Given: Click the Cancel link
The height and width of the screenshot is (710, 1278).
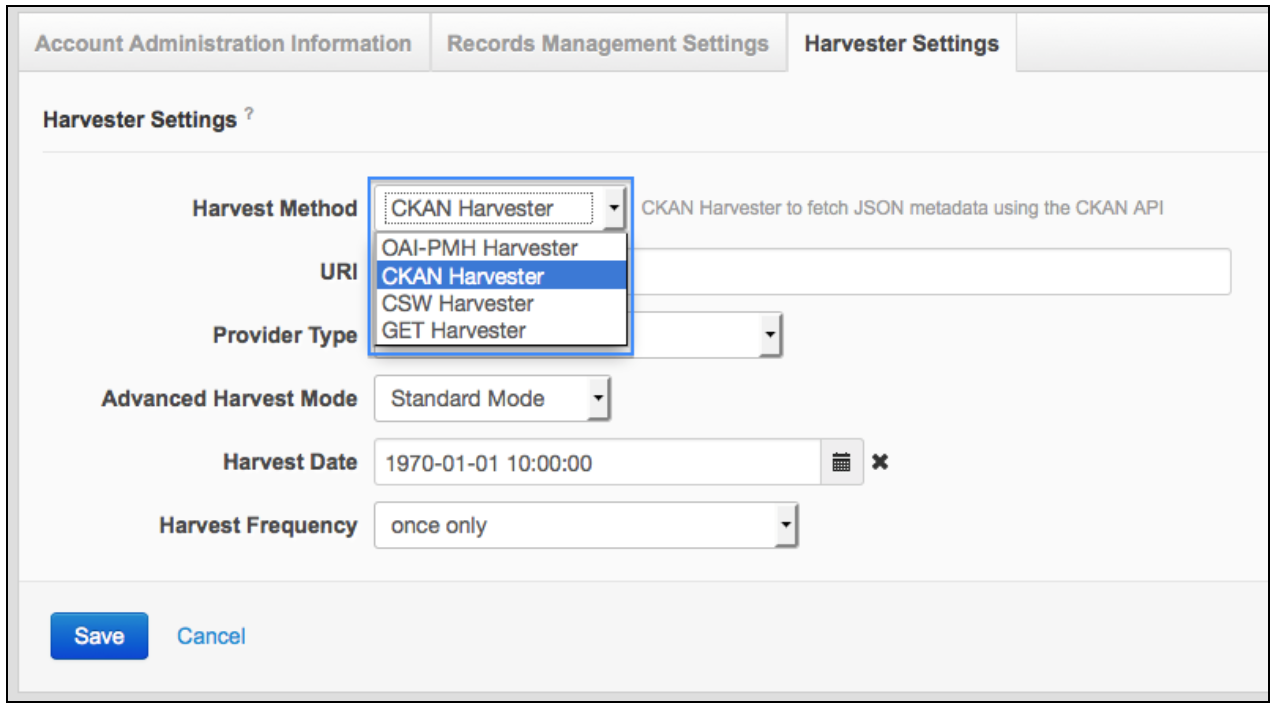Looking at the screenshot, I should (x=211, y=636).
